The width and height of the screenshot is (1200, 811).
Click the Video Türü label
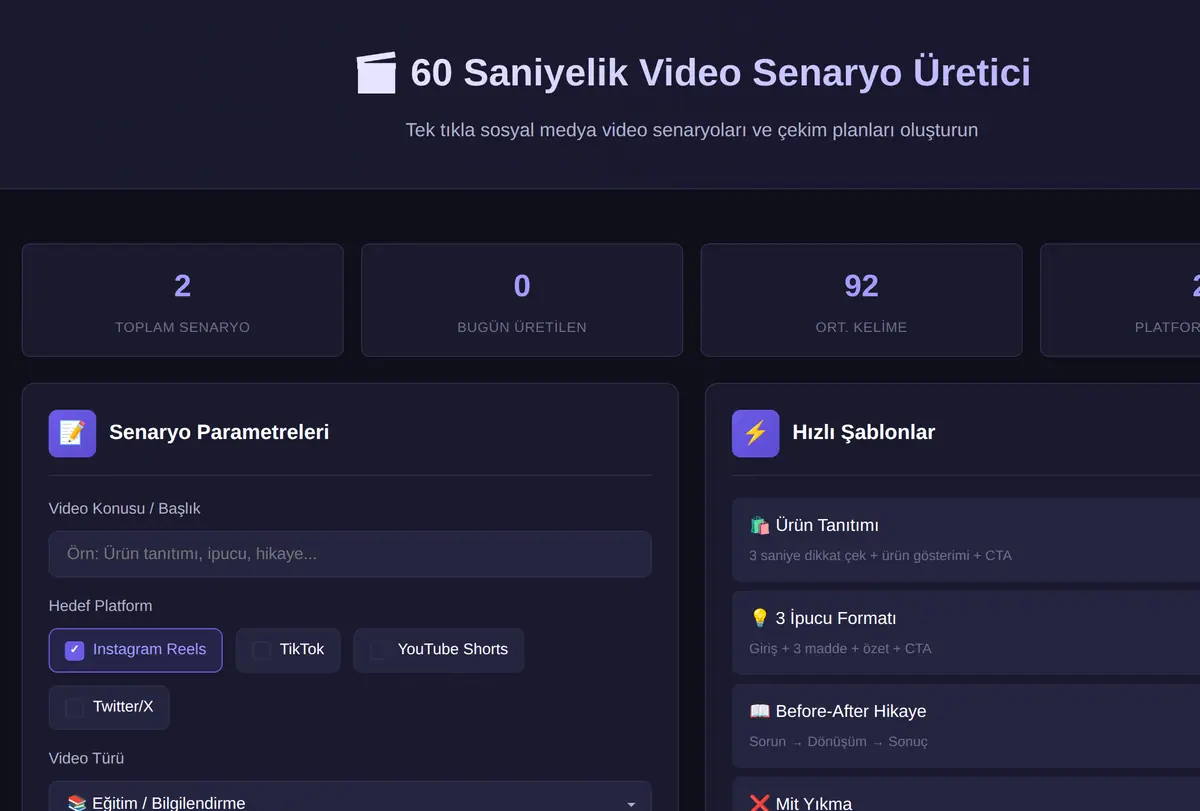click(x=86, y=759)
